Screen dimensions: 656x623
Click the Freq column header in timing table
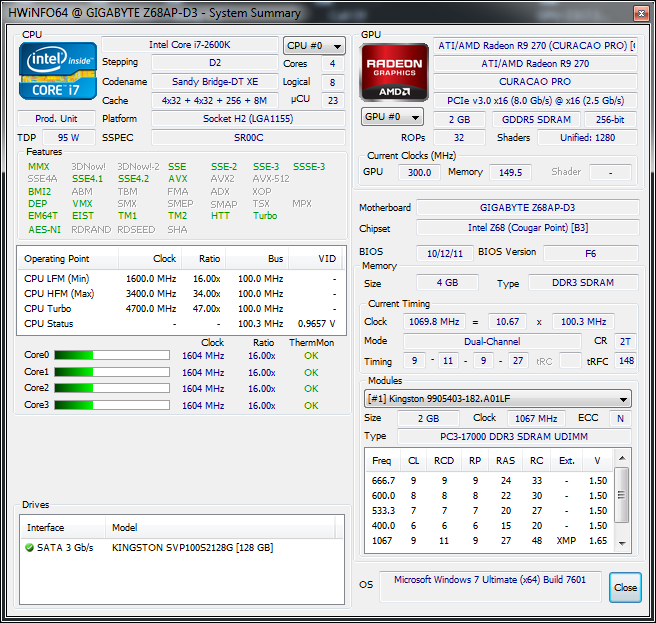(x=383, y=461)
